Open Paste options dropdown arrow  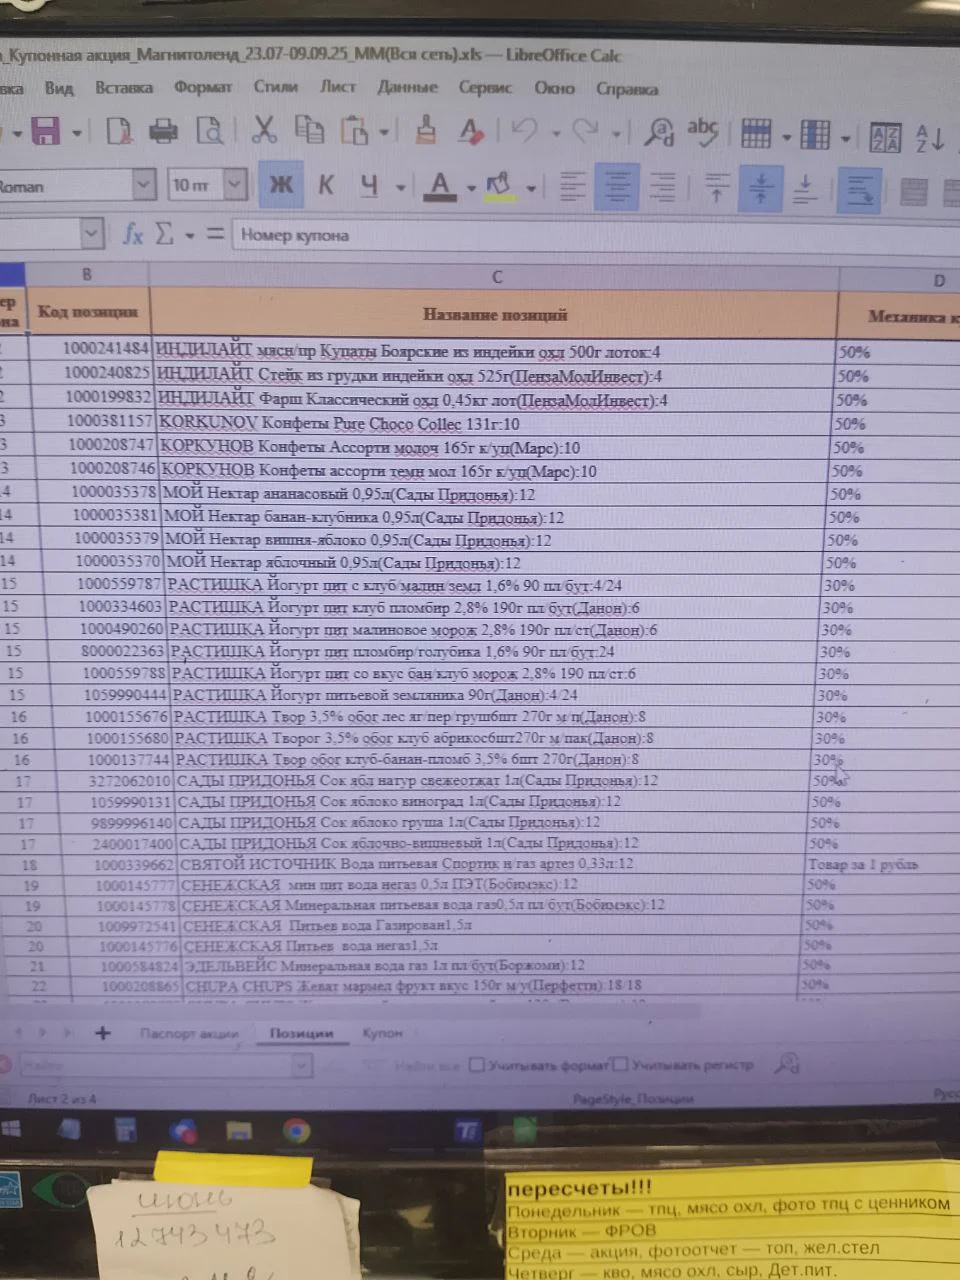(x=384, y=131)
